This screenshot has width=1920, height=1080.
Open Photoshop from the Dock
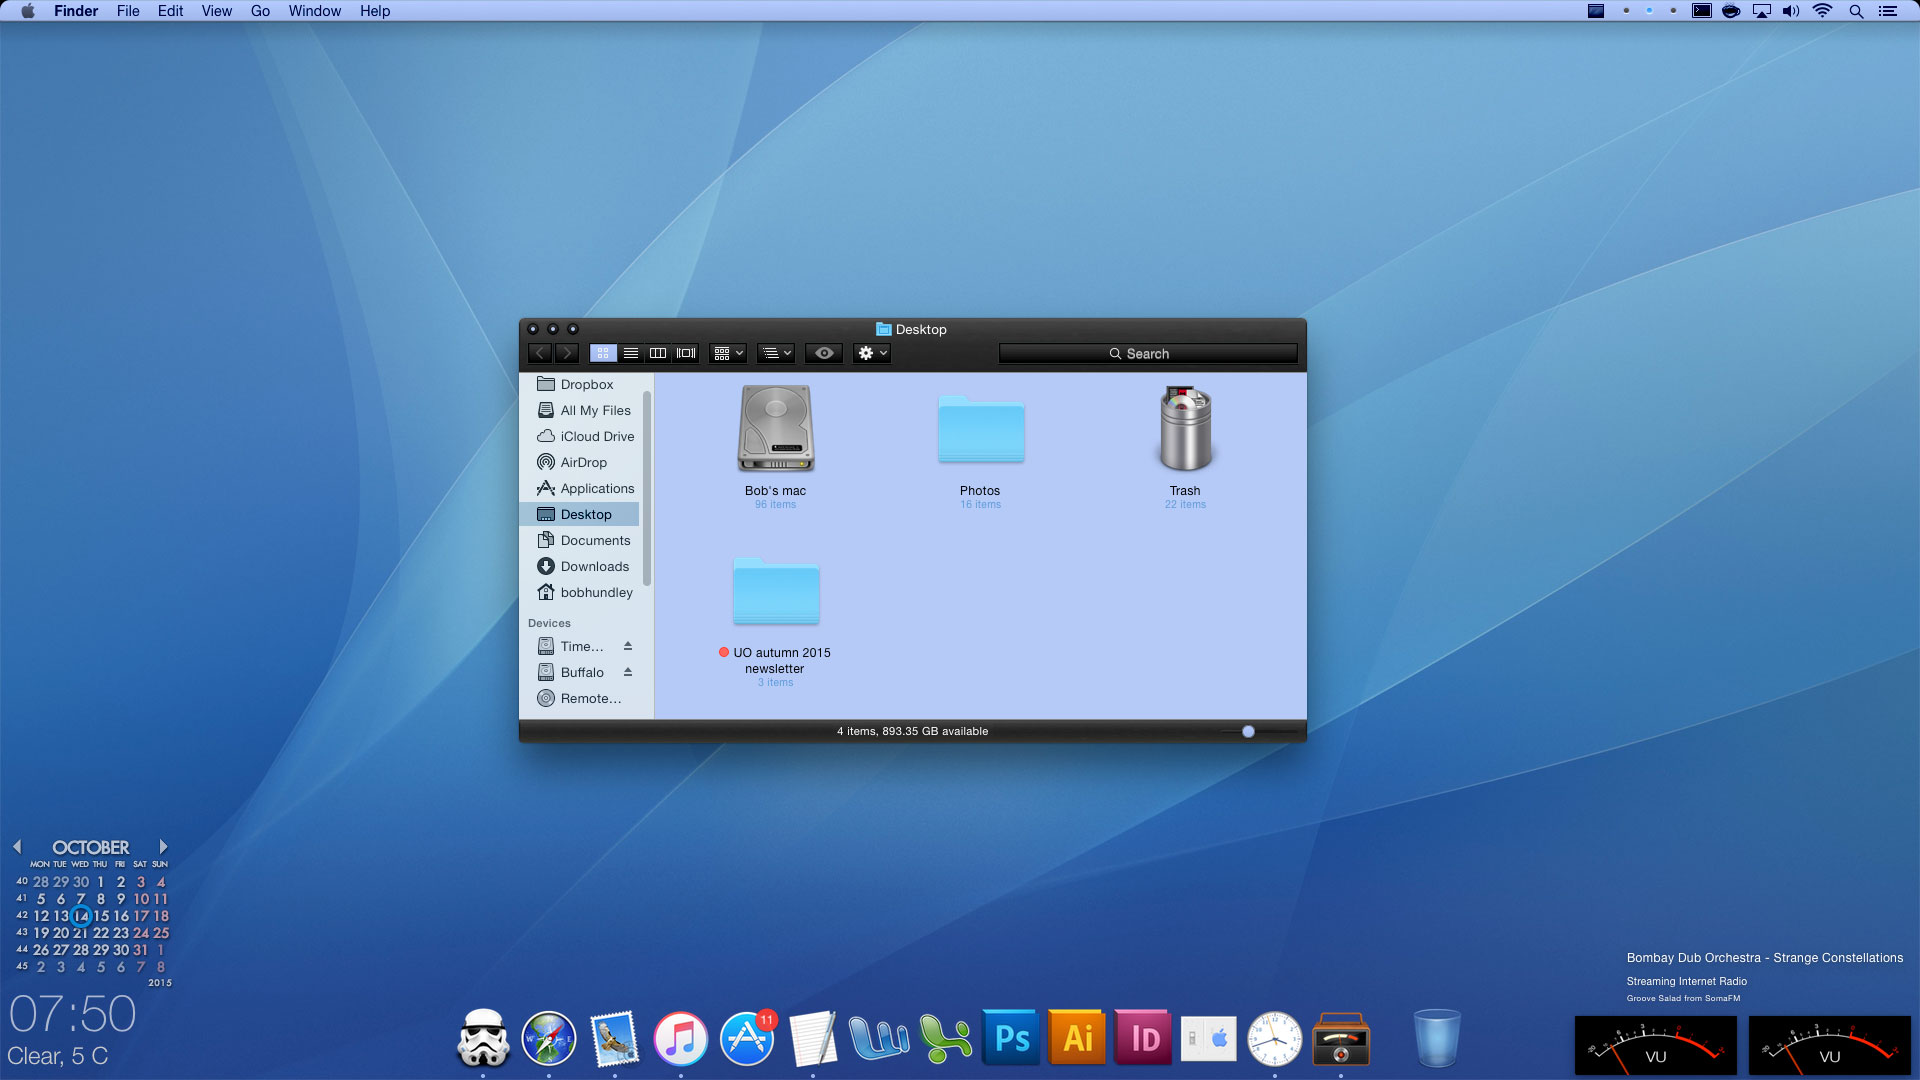tap(1012, 1039)
